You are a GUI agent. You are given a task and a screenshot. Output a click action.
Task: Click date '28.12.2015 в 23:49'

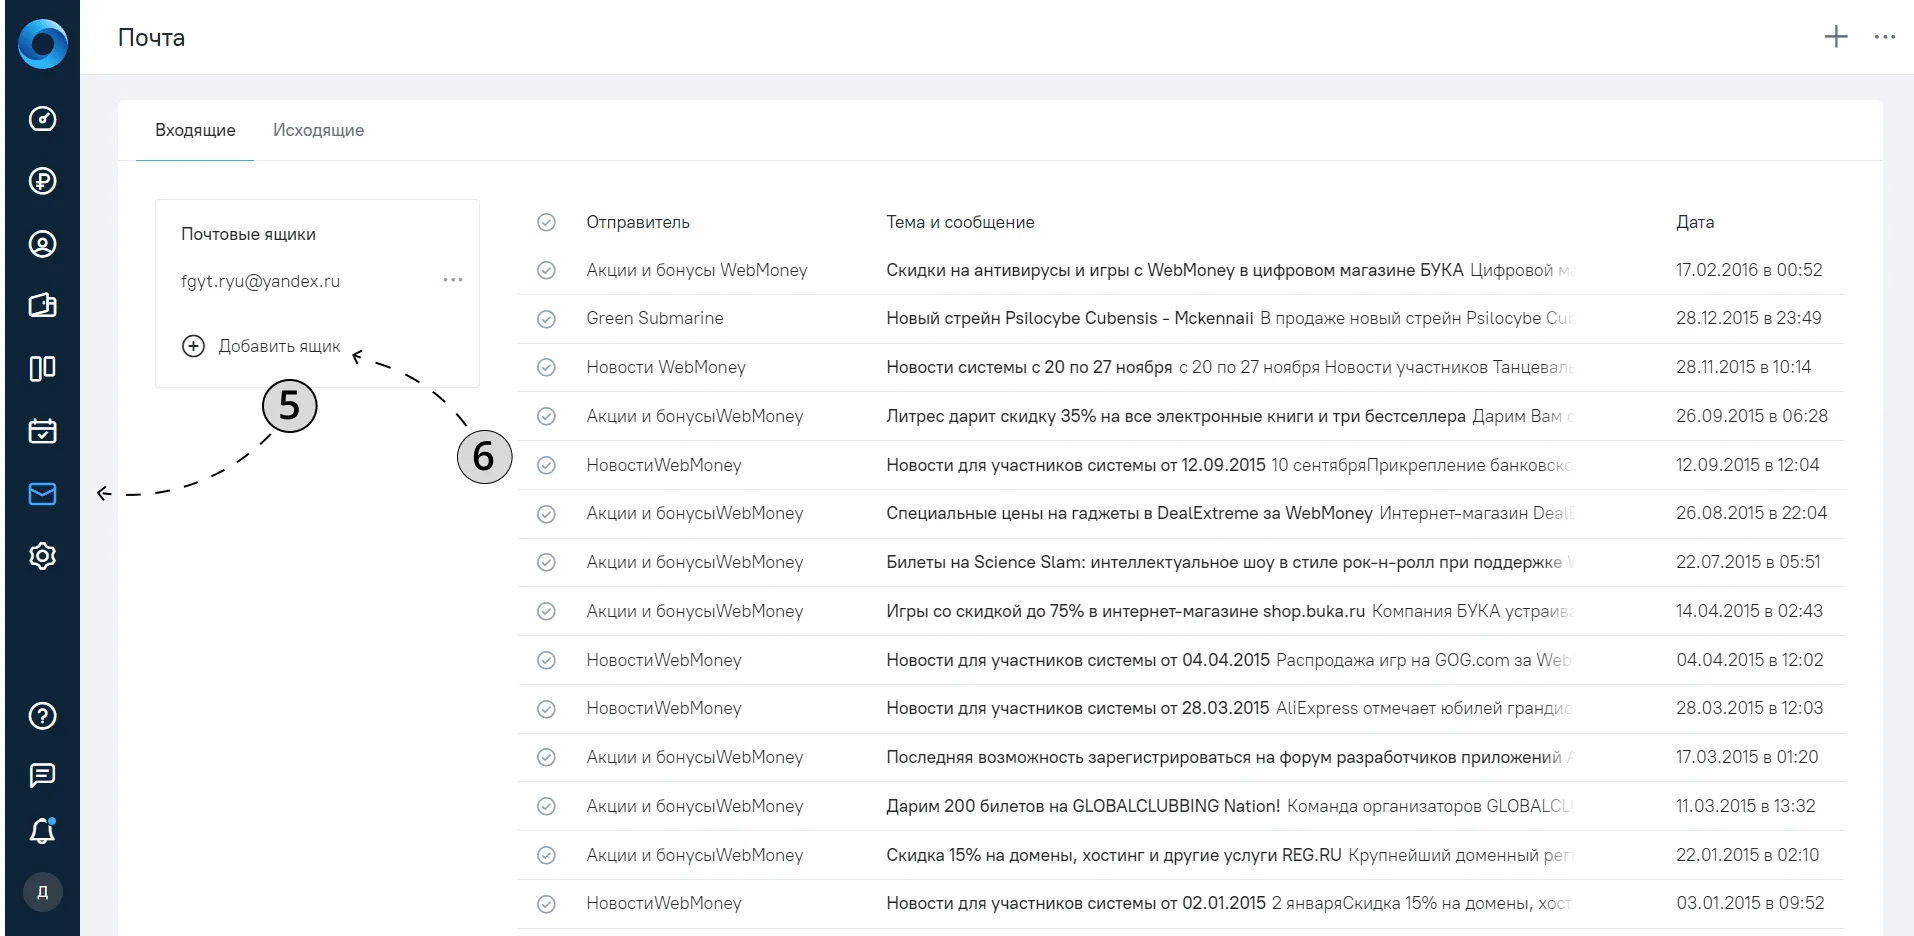1749,318
